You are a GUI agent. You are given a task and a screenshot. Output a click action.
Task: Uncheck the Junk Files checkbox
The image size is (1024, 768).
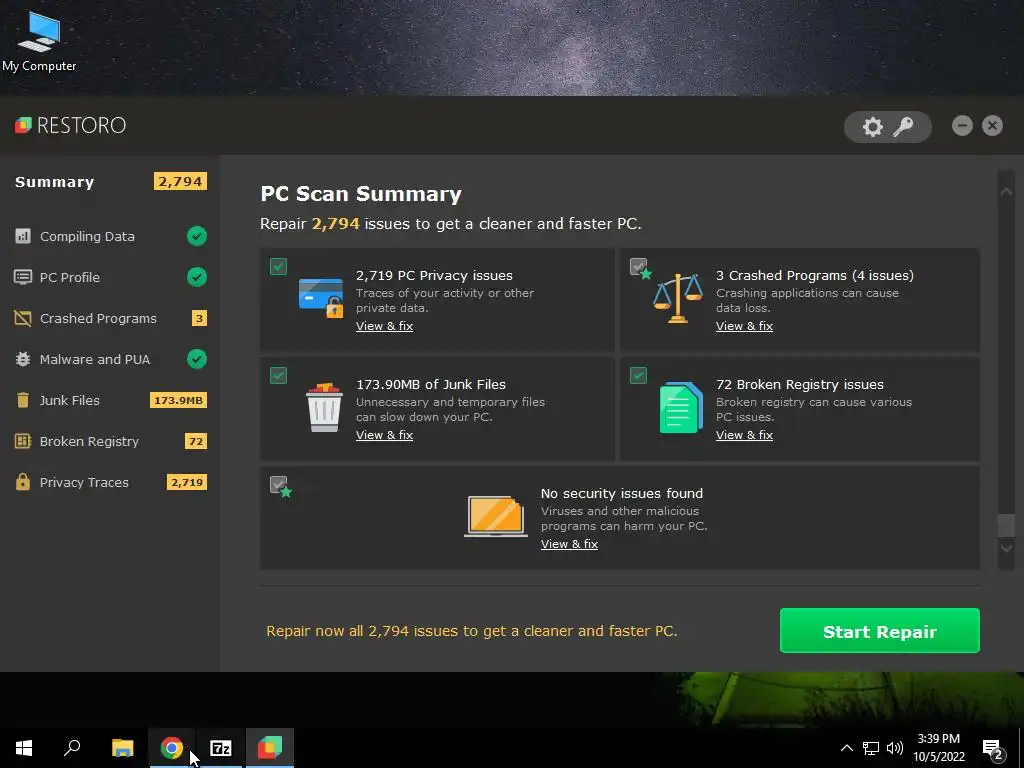tap(278, 376)
